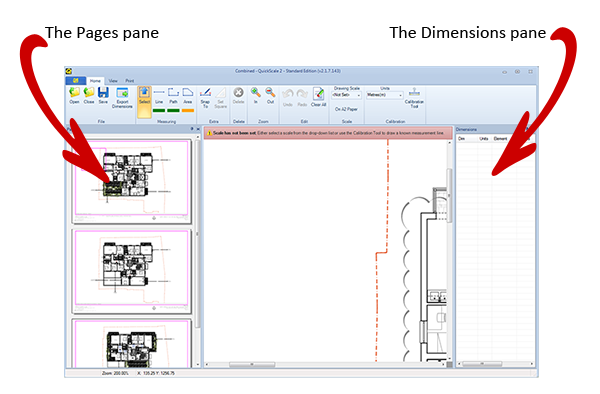The height and width of the screenshot is (394, 600).
Task: Click the green Line color swatch
Action: point(159,111)
